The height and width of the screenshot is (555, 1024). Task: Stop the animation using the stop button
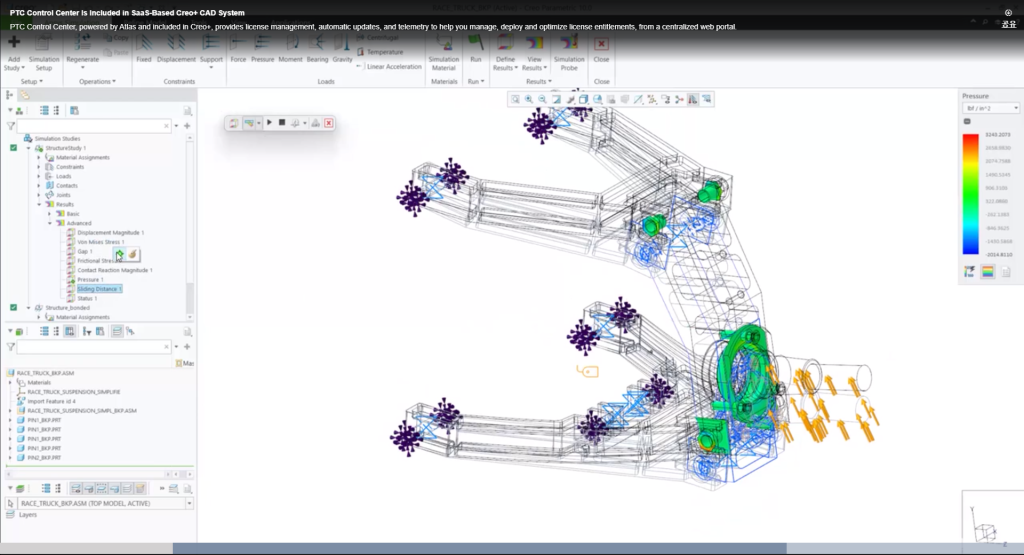(x=282, y=123)
